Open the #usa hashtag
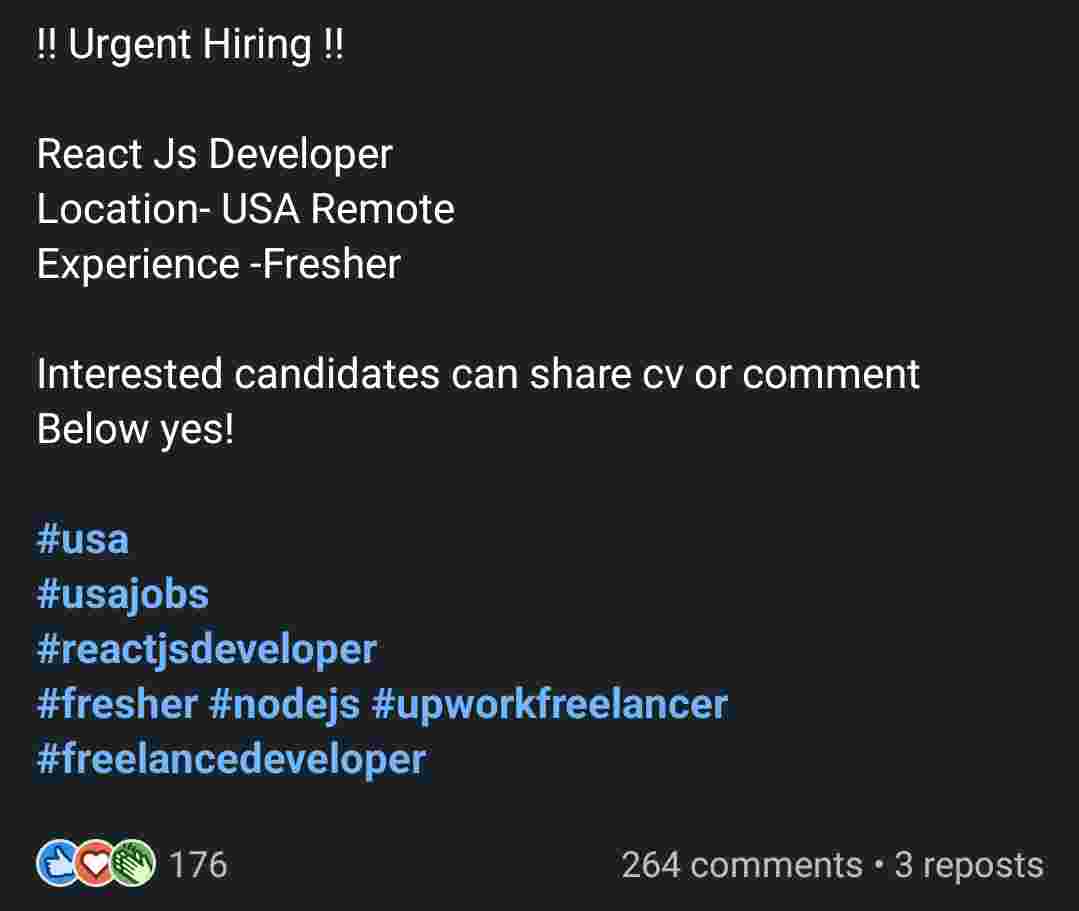 (x=83, y=540)
